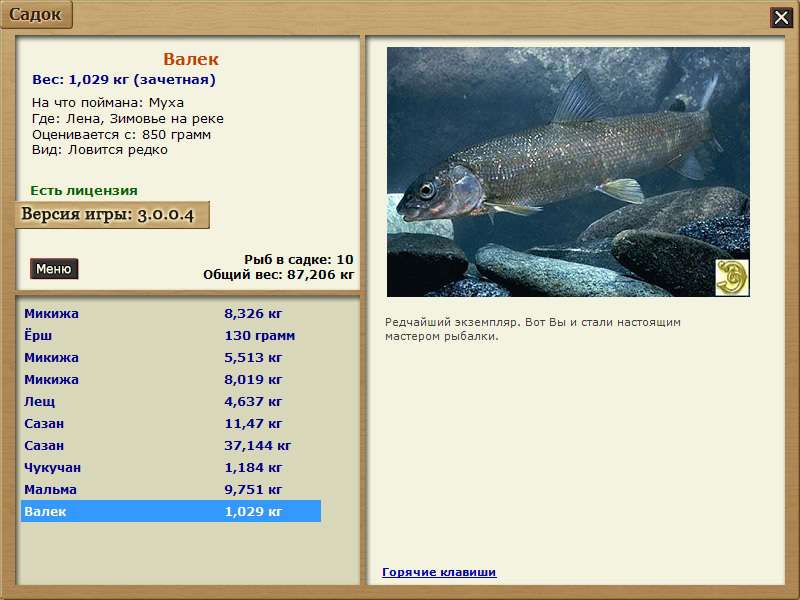Click the Садок title tab
The width and height of the screenshot is (800, 600).
[36, 14]
